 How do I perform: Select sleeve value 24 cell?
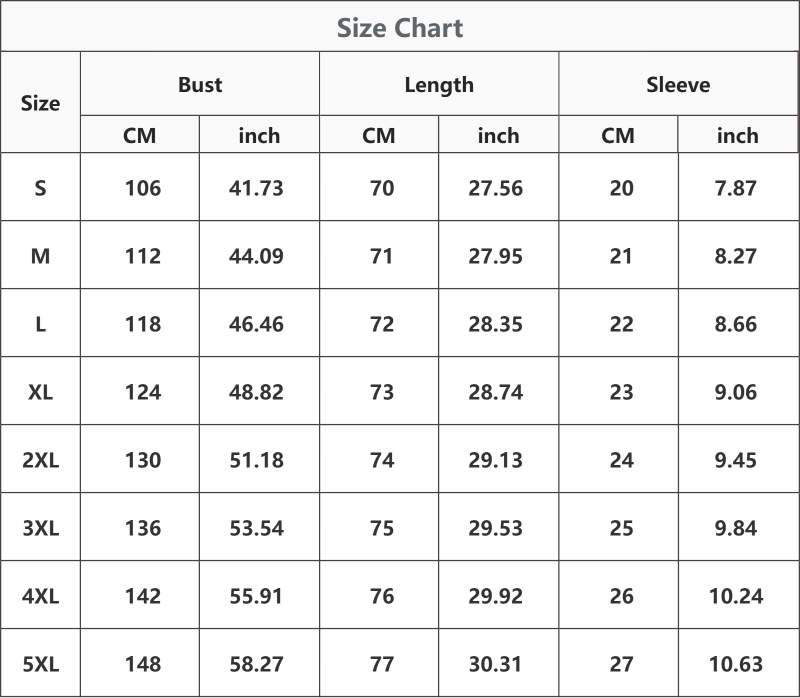(621, 460)
